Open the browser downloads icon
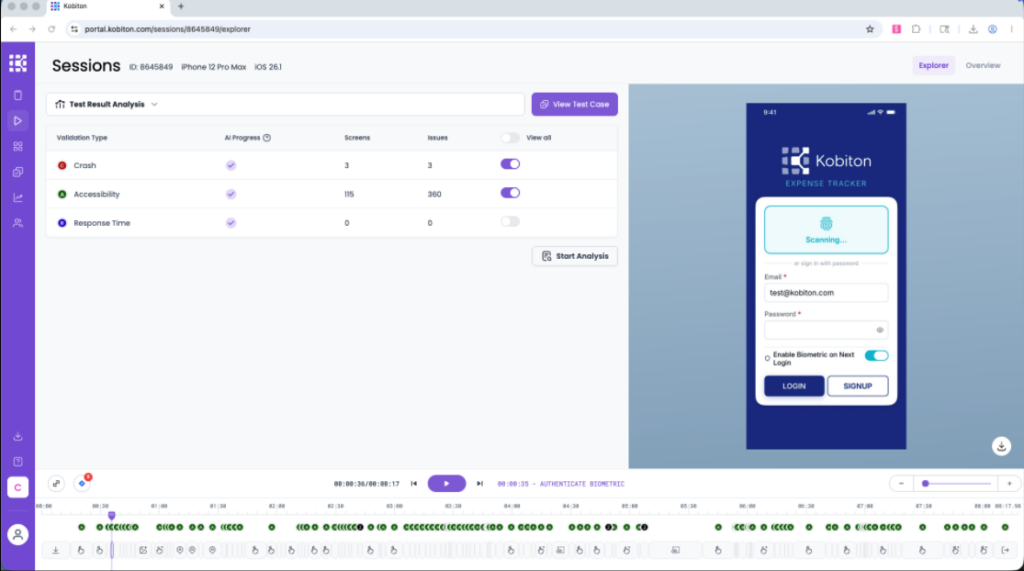This screenshot has height=571, width=1024. click(972, 29)
